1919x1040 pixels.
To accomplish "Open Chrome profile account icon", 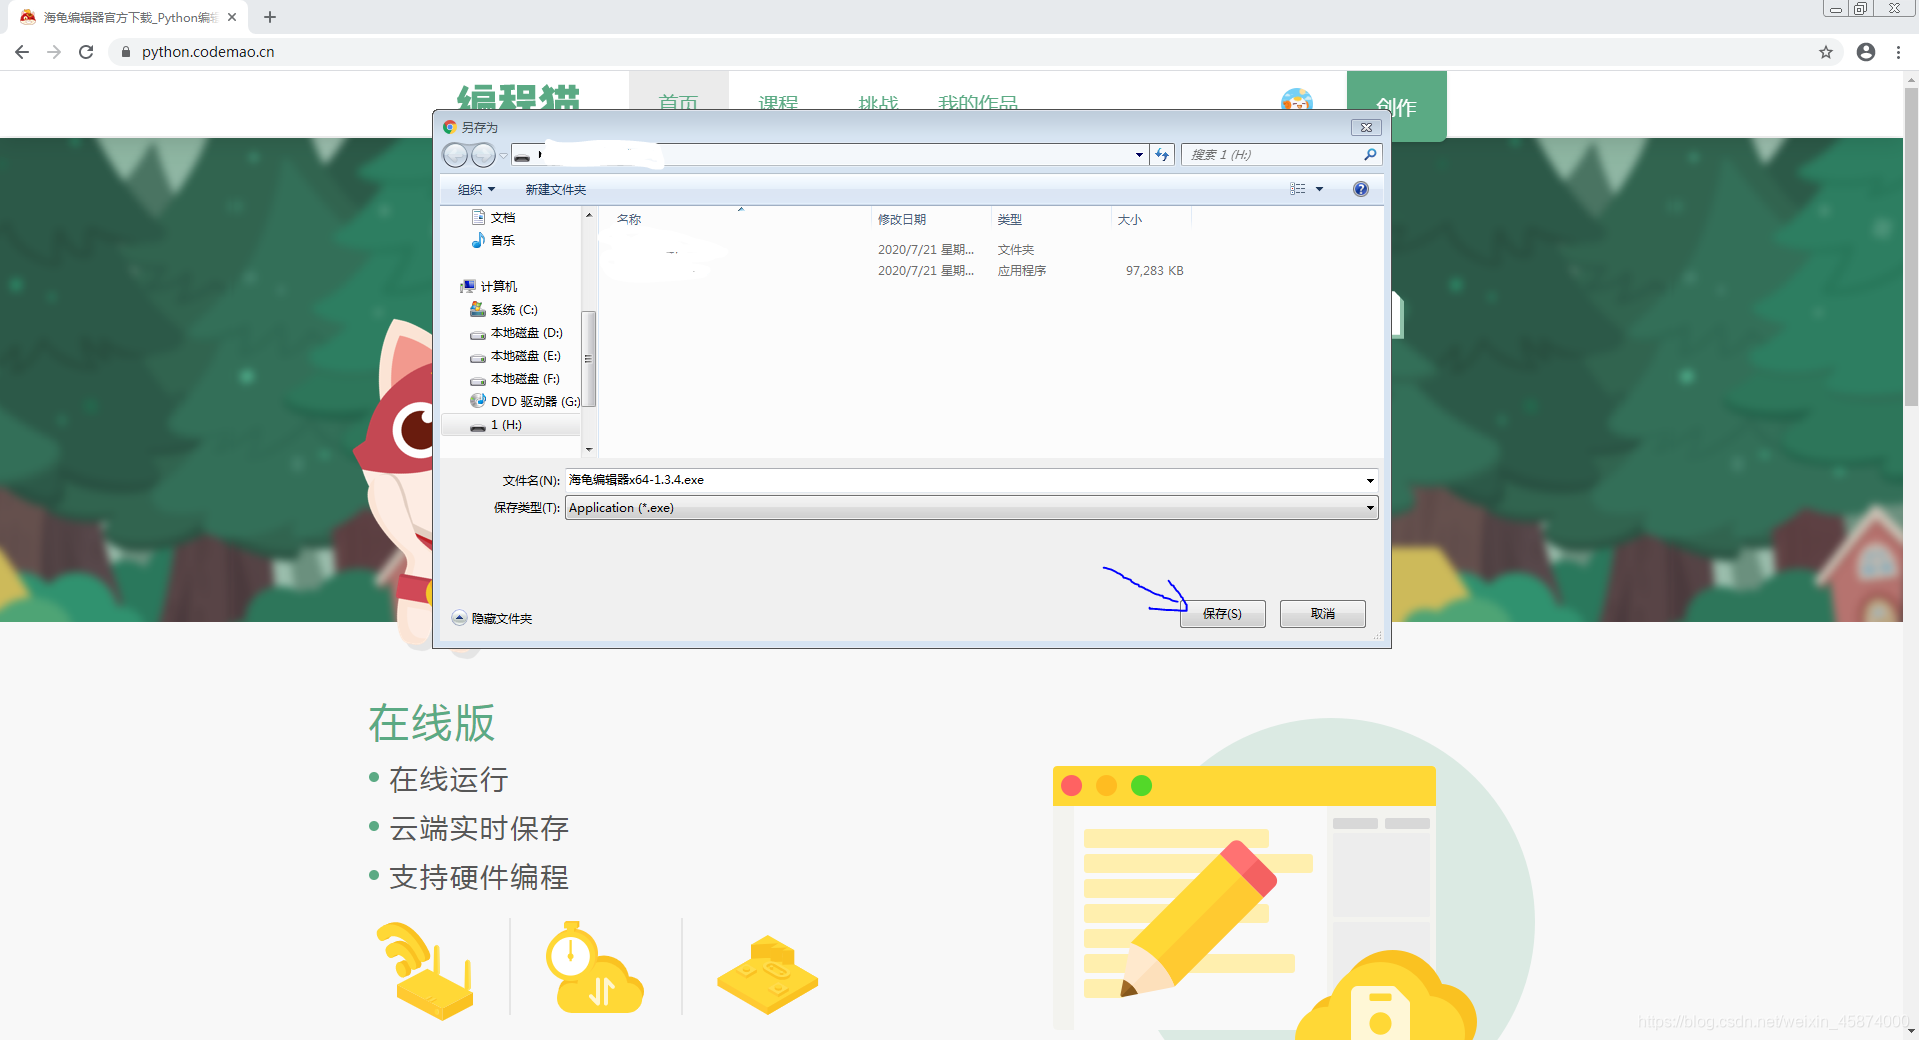I will (1866, 52).
